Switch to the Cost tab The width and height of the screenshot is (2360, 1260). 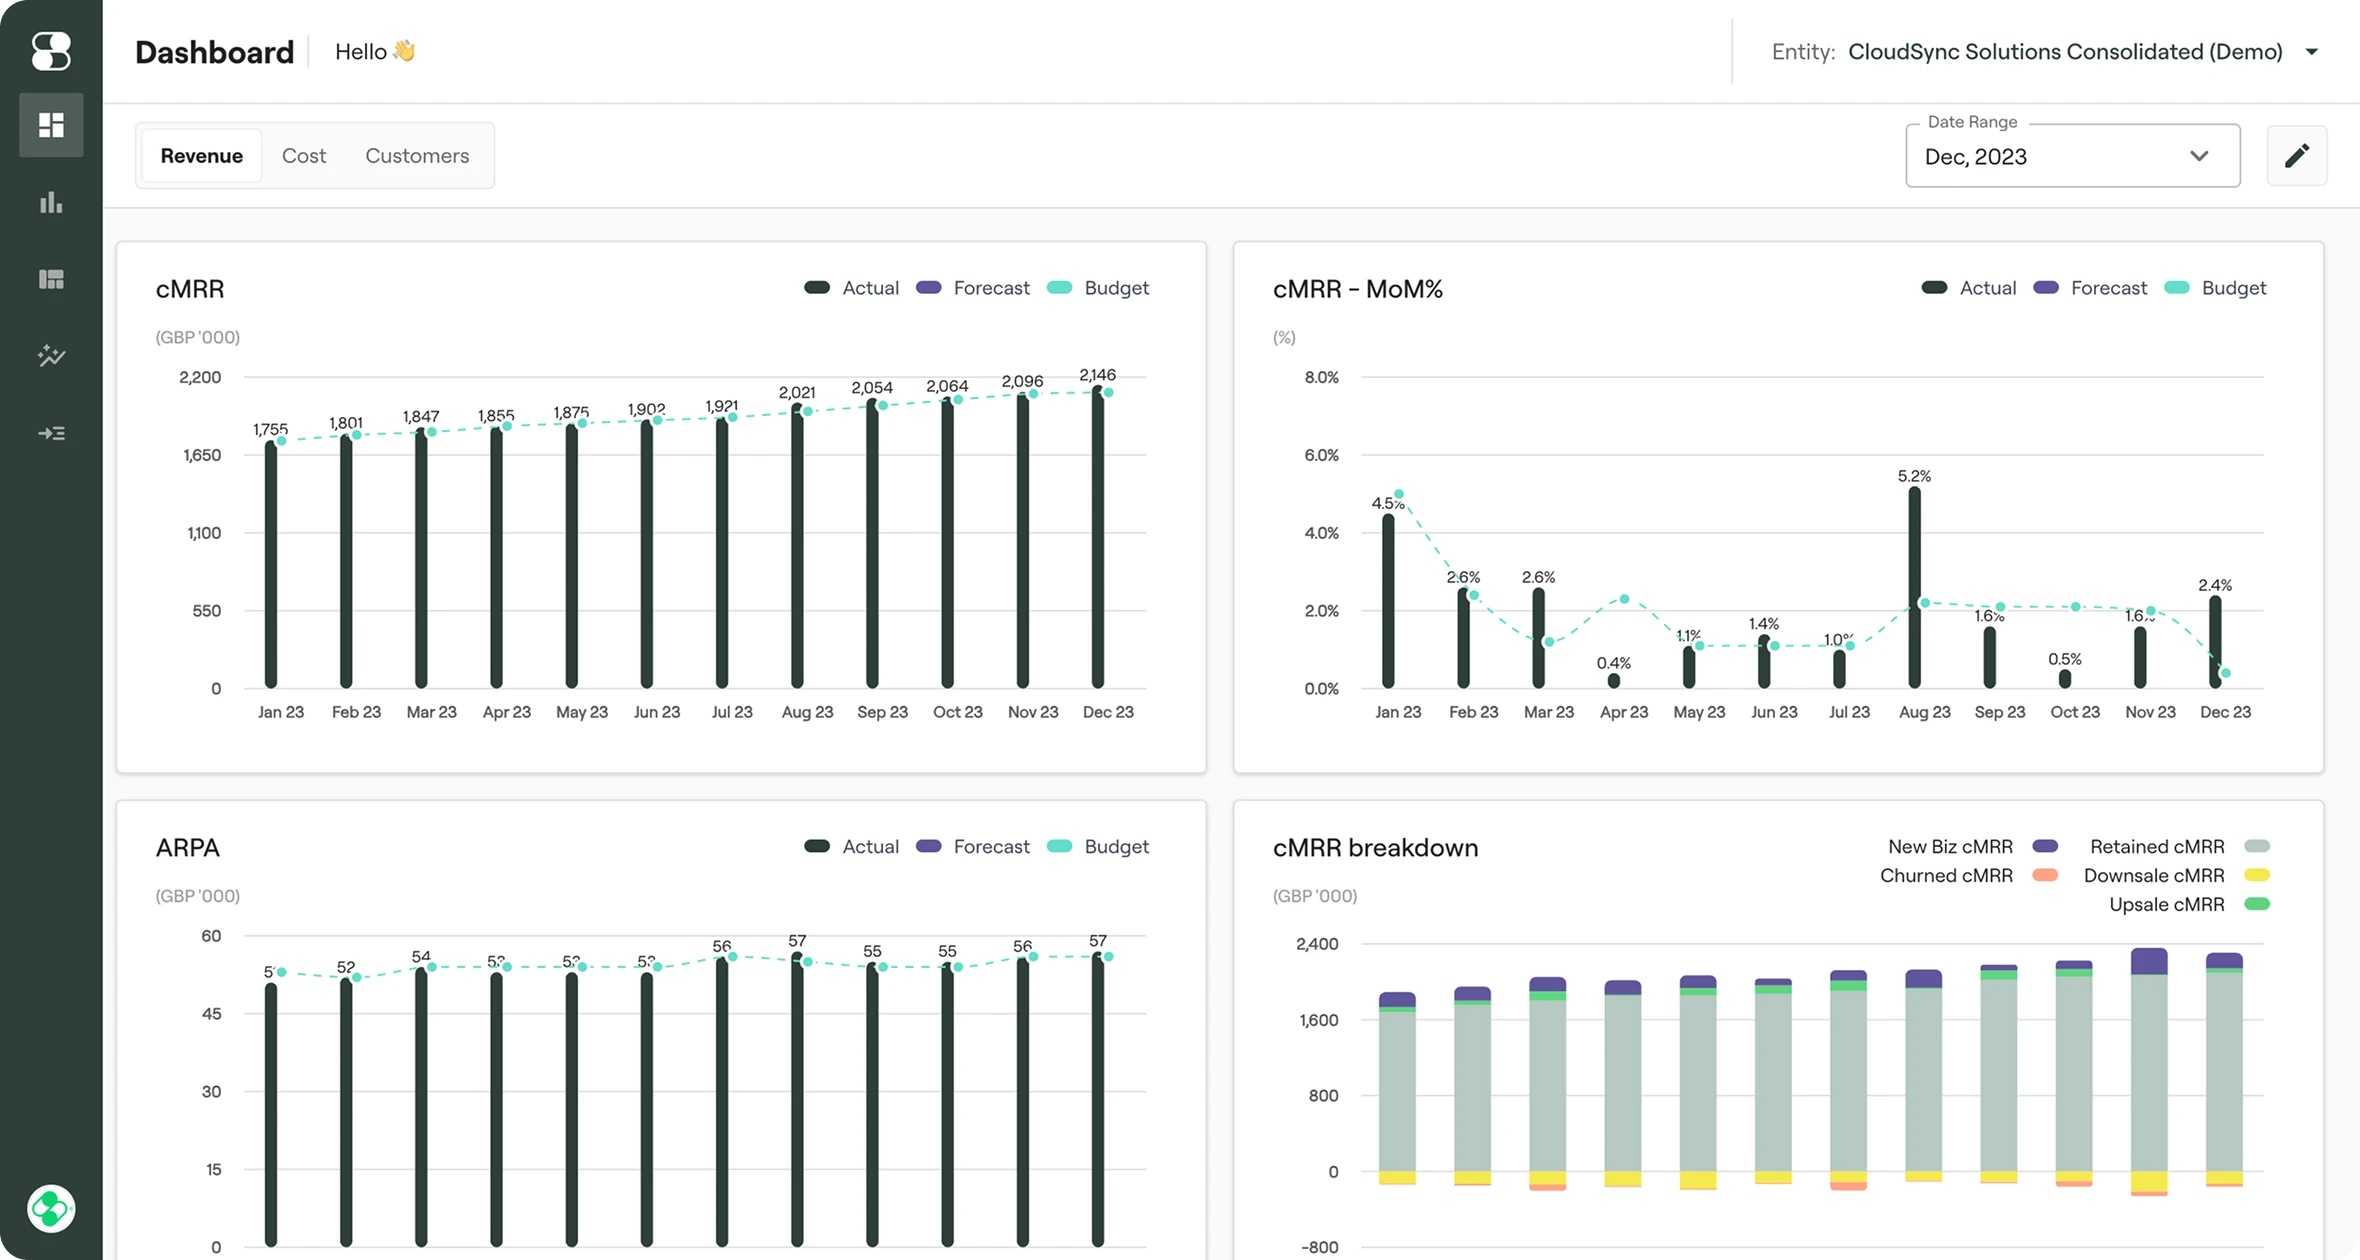[x=304, y=156]
